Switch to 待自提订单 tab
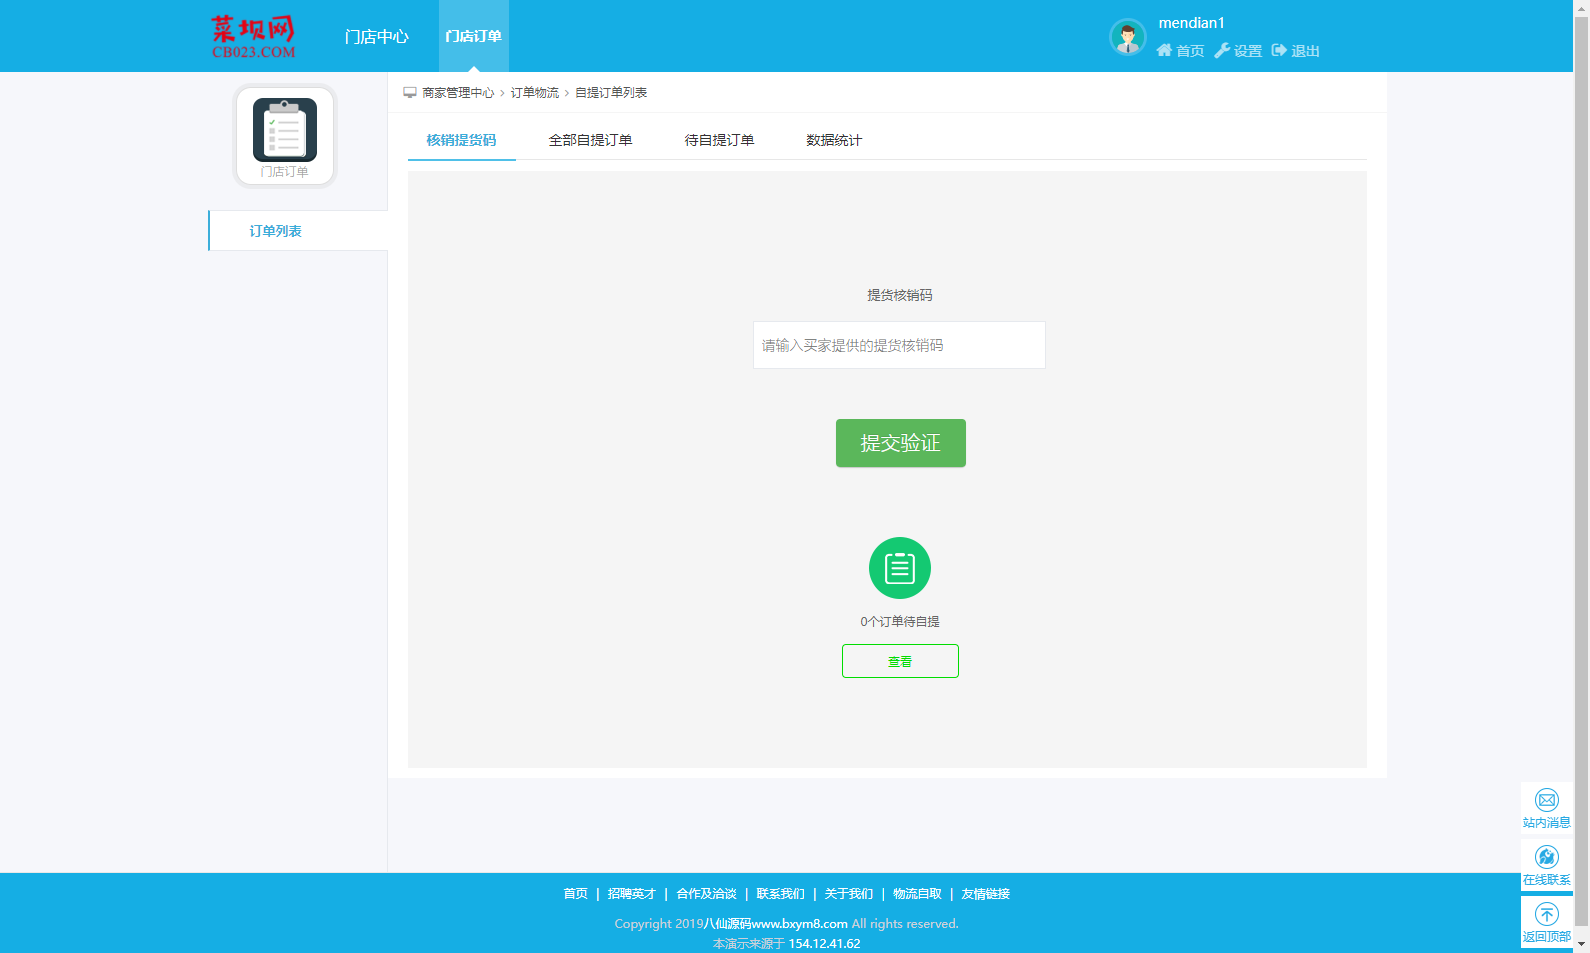This screenshot has height=953, width=1590. 719,140
